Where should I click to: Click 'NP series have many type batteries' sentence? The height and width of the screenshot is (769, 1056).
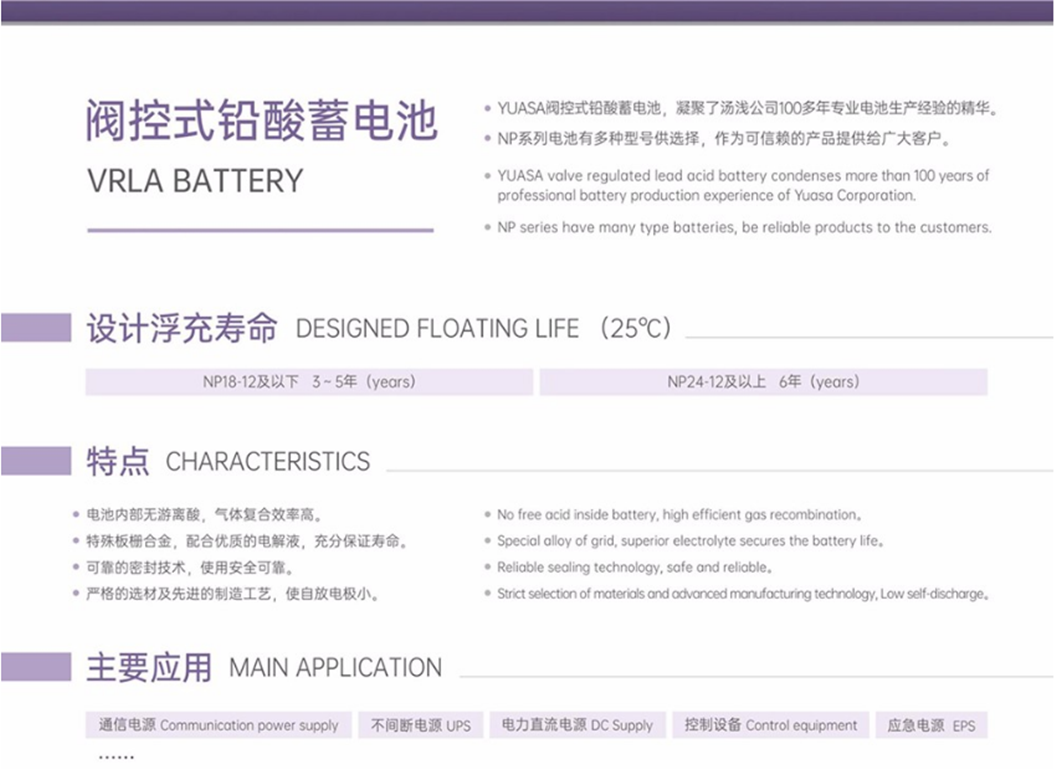(x=744, y=228)
